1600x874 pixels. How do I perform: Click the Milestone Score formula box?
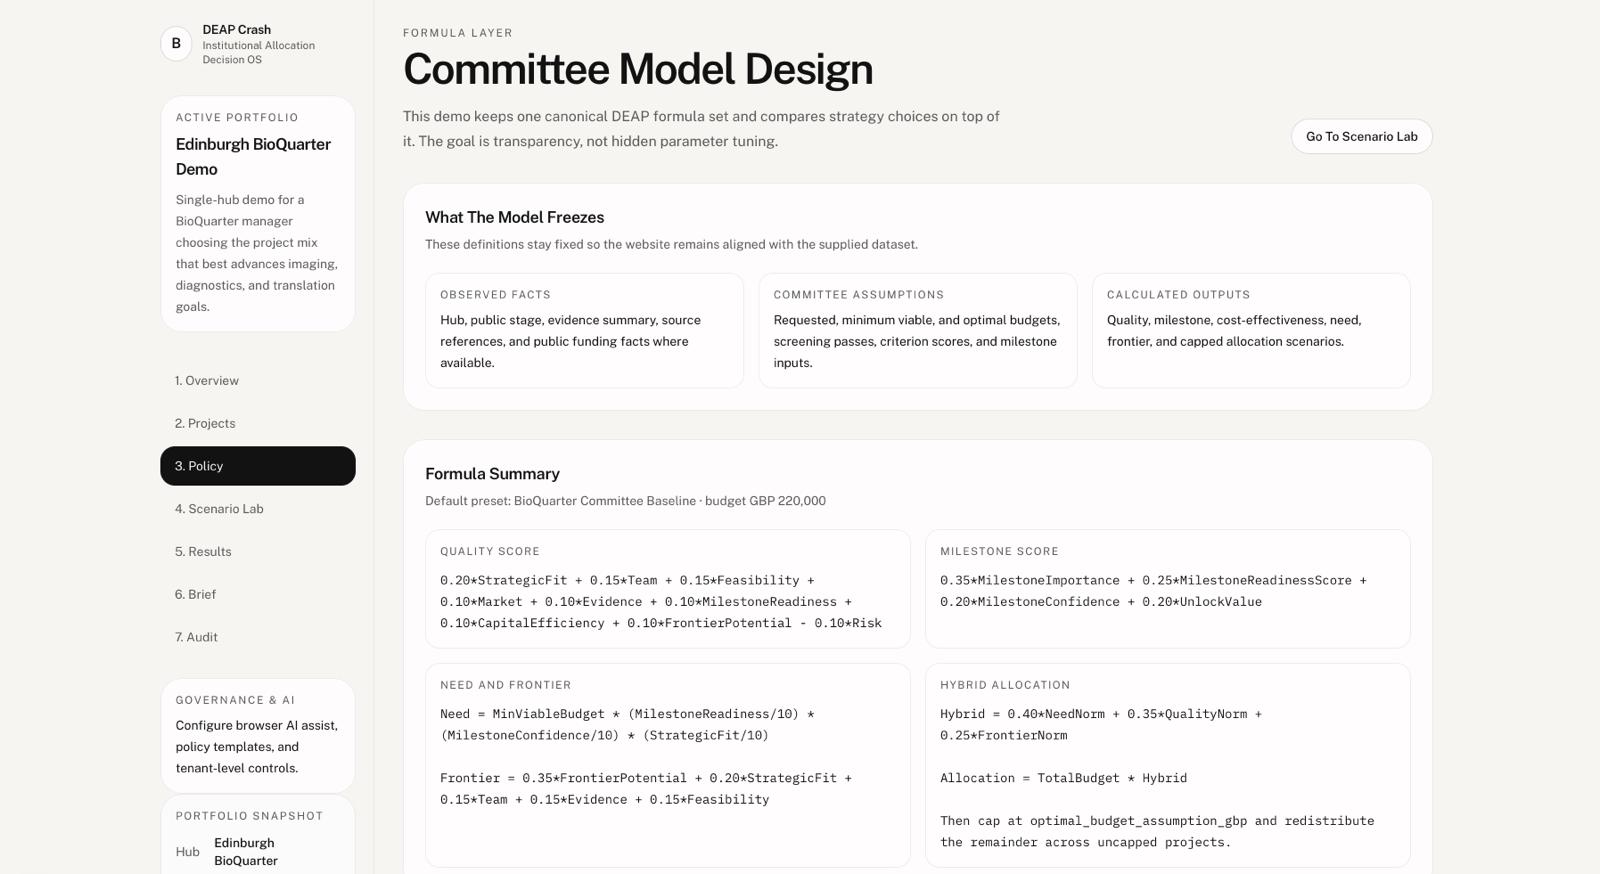pyautogui.click(x=1167, y=589)
